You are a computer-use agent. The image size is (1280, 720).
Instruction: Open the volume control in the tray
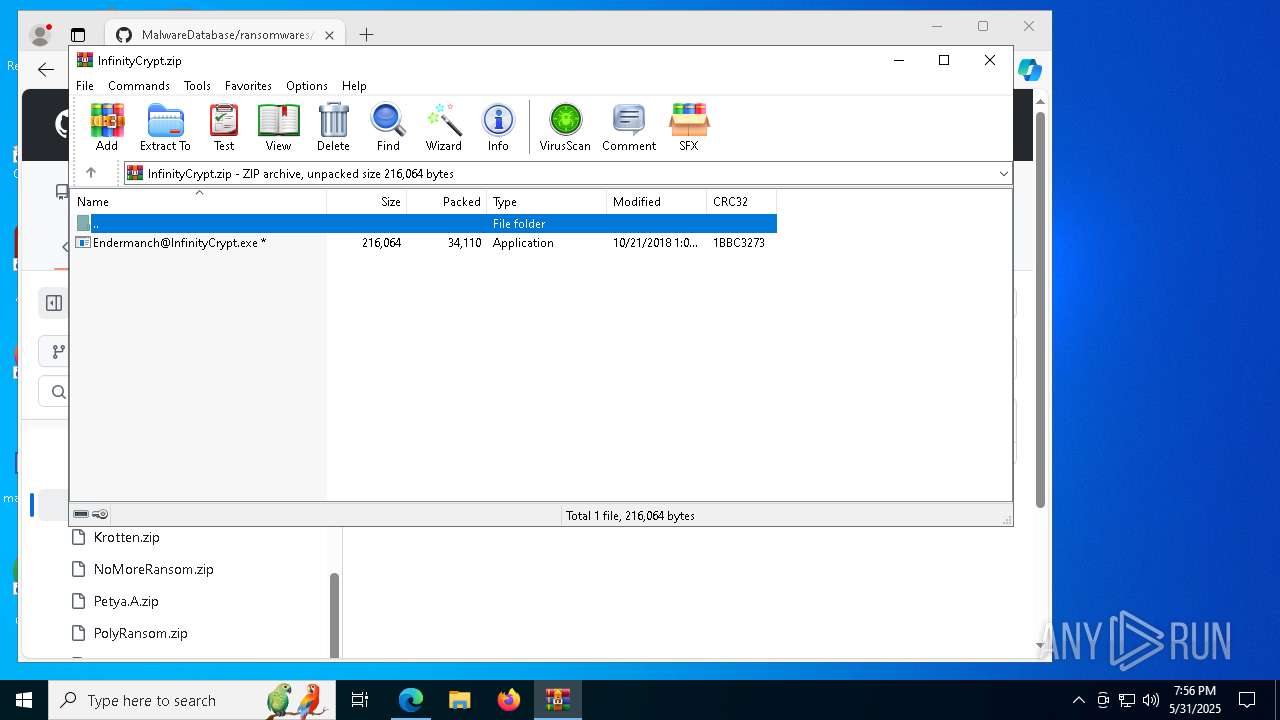click(1151, 700)
